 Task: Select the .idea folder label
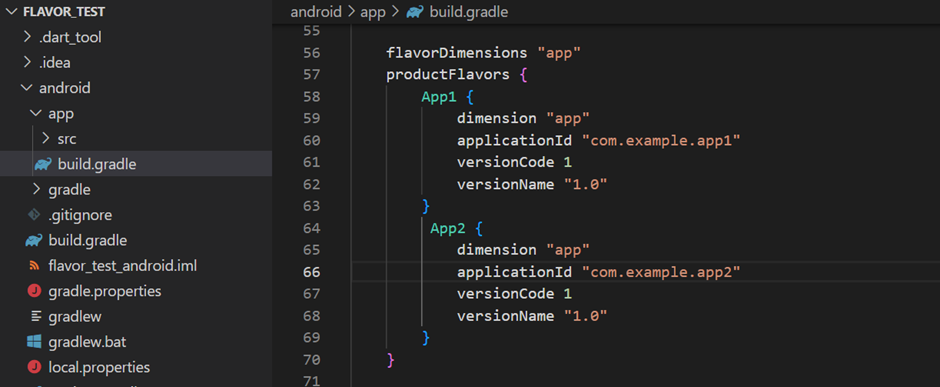tap(55, 62)
